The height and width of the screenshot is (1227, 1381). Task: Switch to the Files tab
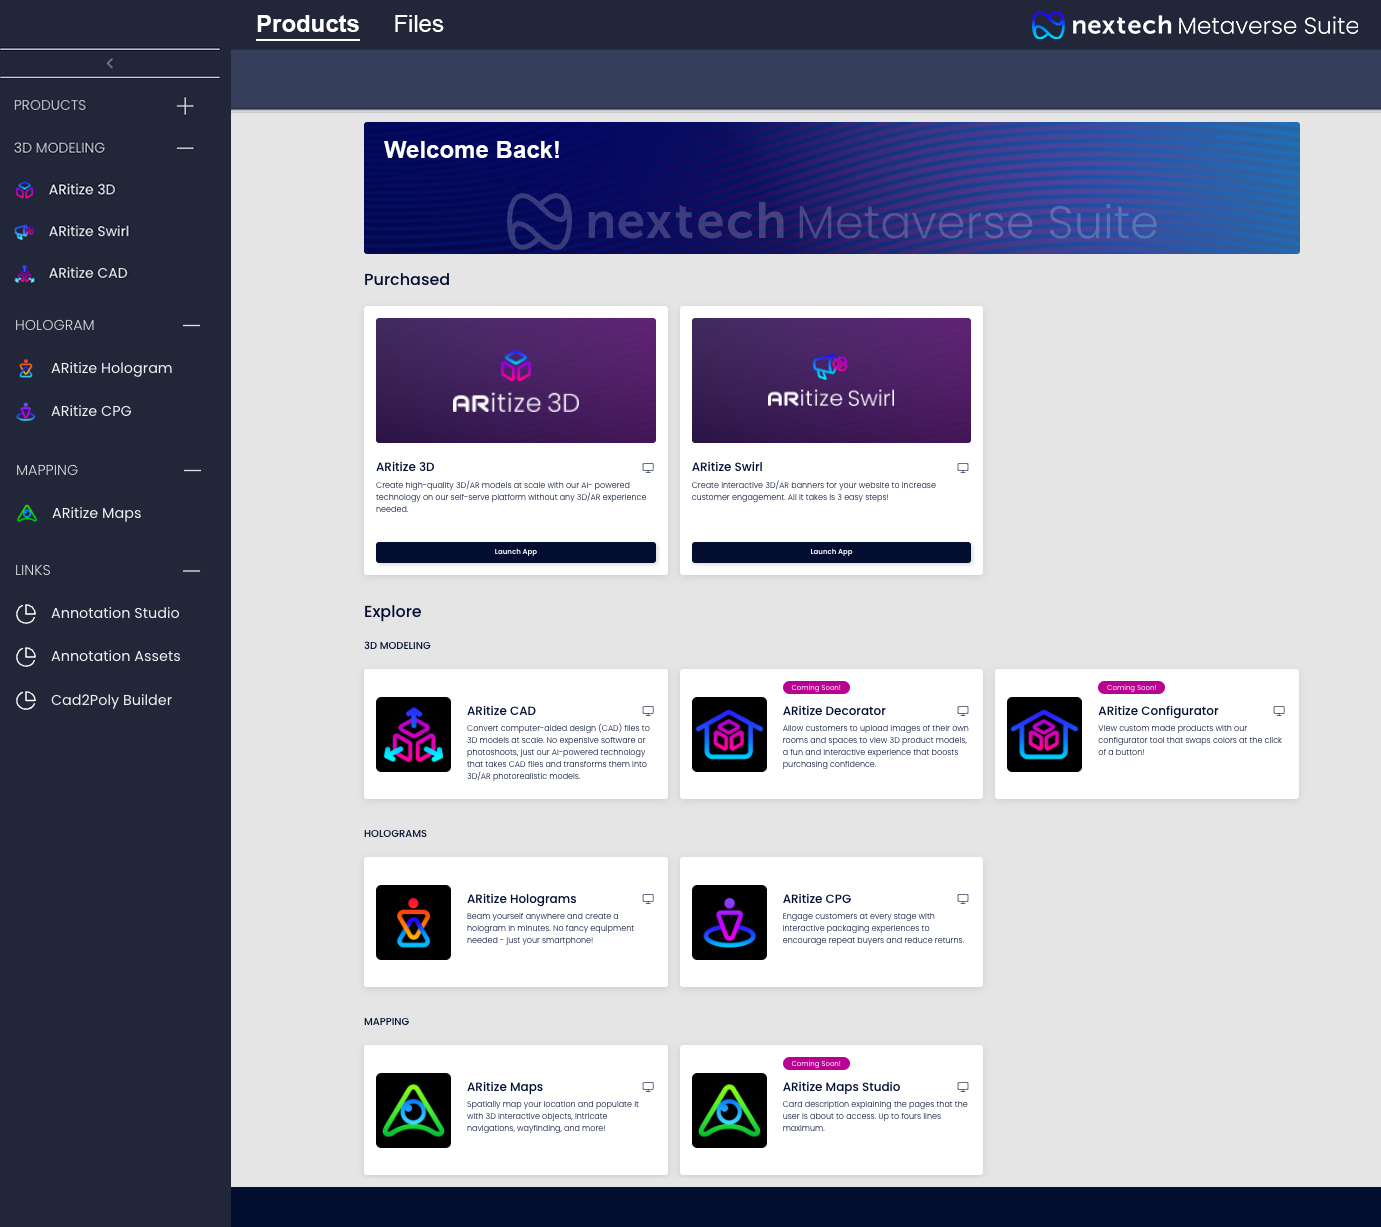[x=419, y=24]
